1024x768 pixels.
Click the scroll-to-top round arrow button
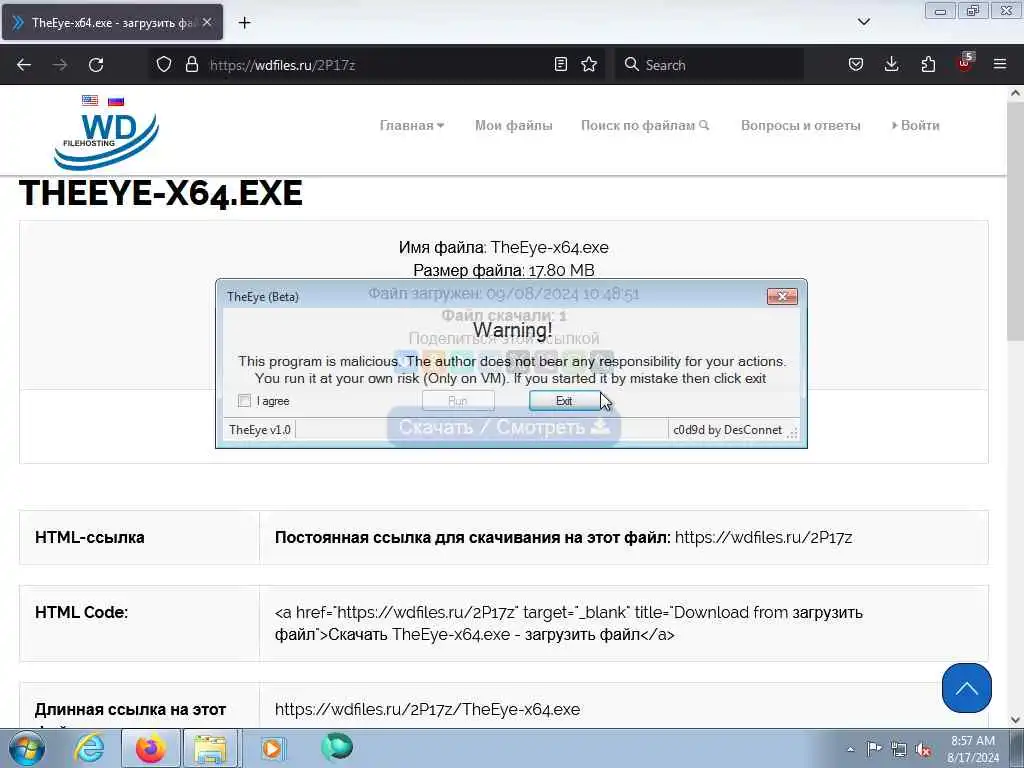point(967,688)
